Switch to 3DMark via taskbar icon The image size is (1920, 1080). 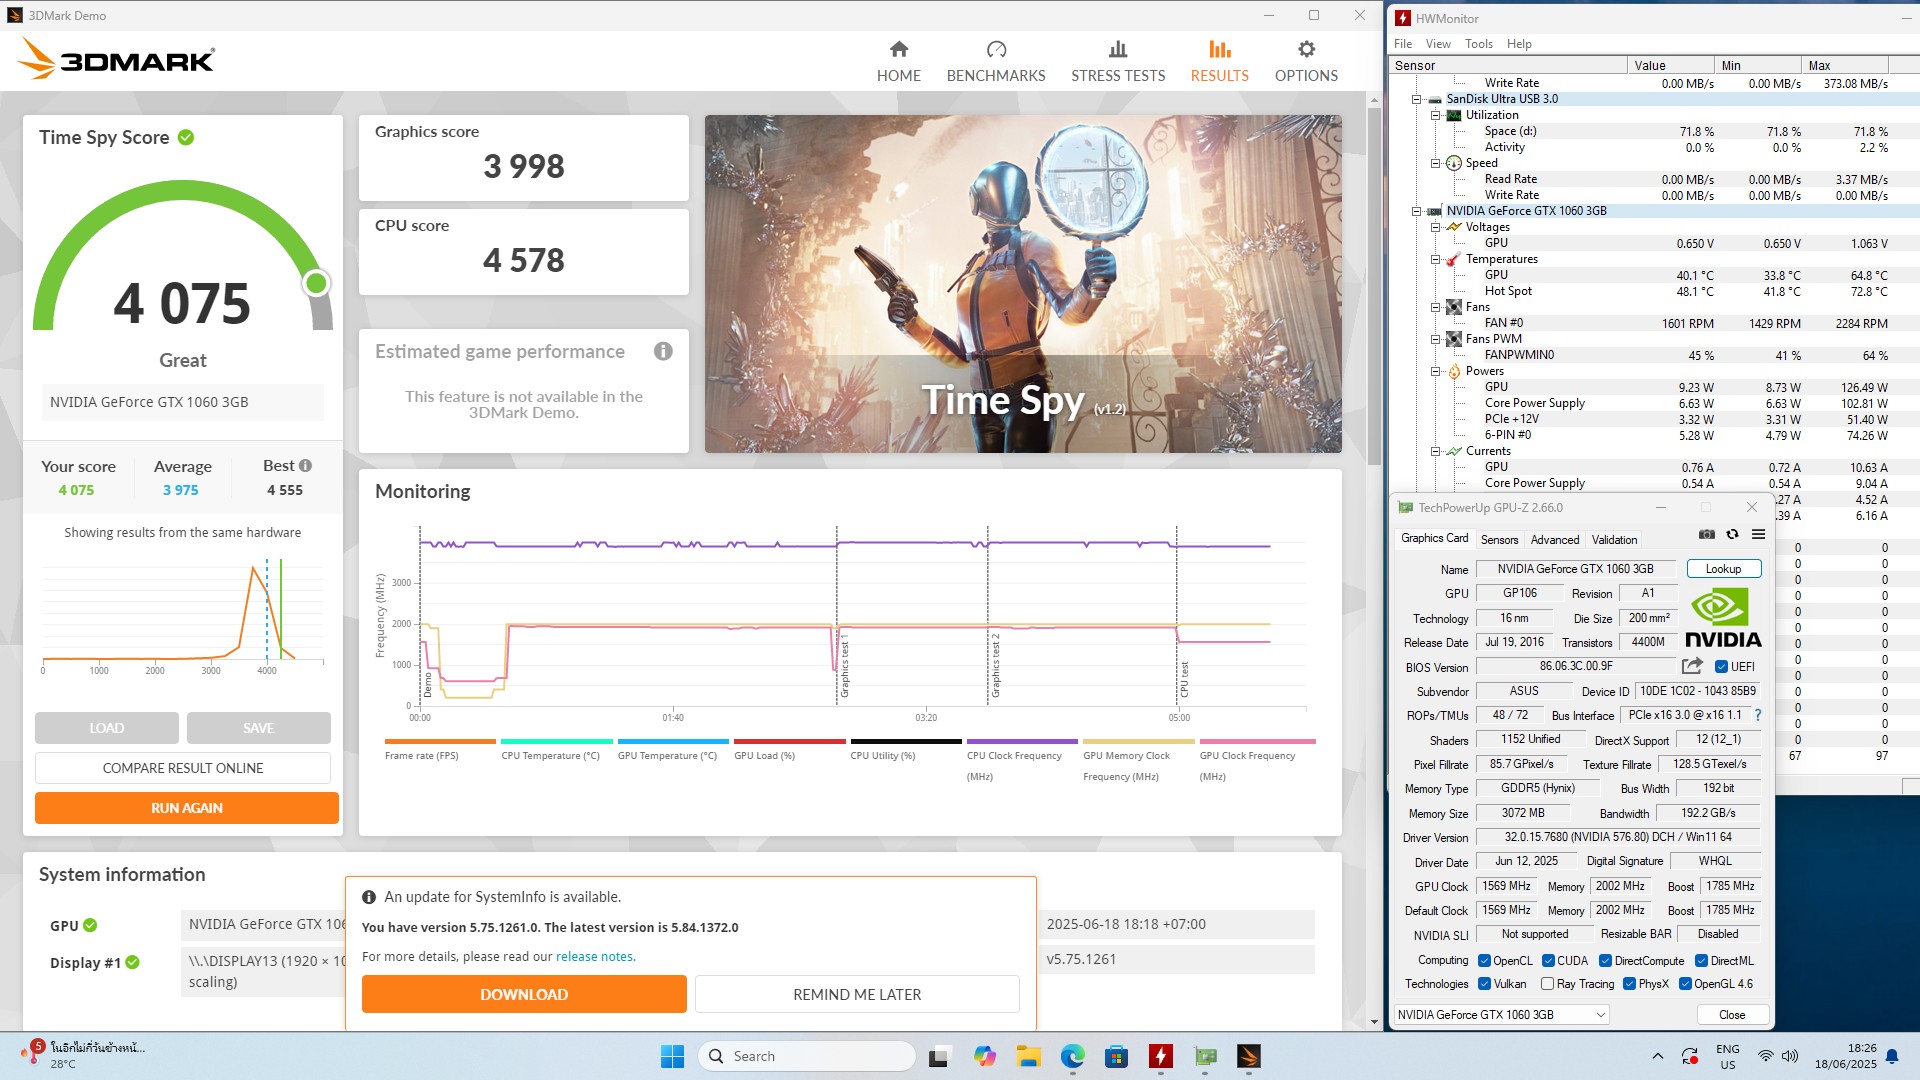1248,1056
